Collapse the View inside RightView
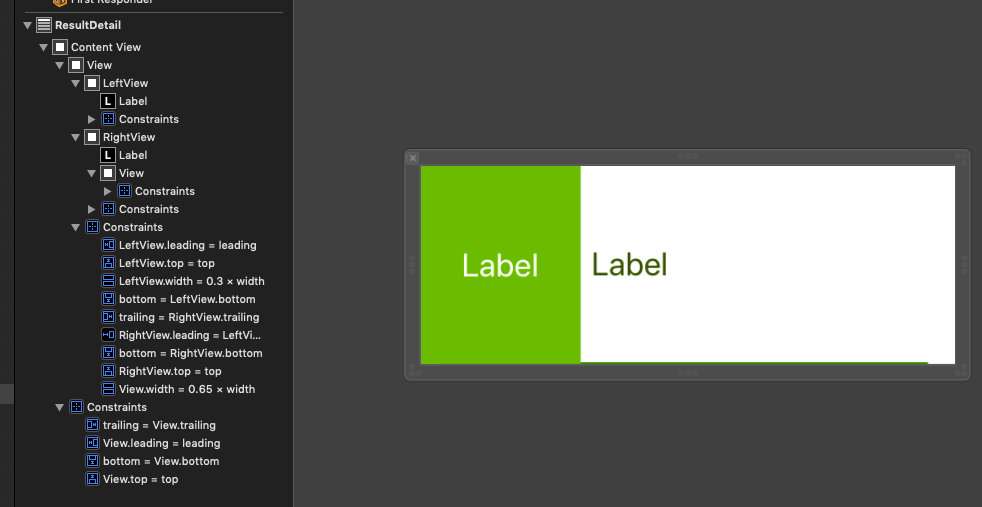This screenshot has height=507, width=982. (91, 173)
